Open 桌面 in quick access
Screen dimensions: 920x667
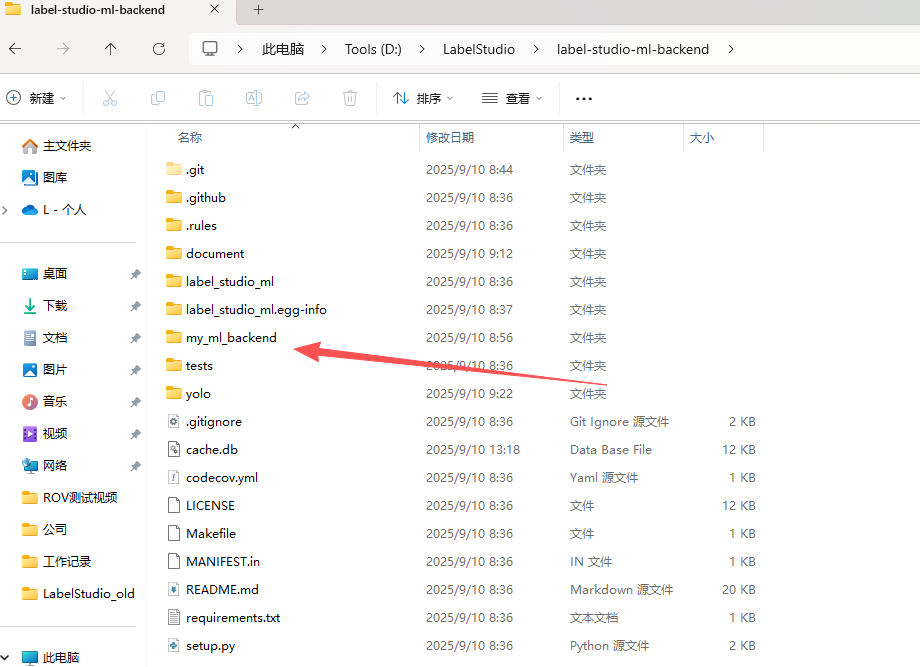coord(45,273)
